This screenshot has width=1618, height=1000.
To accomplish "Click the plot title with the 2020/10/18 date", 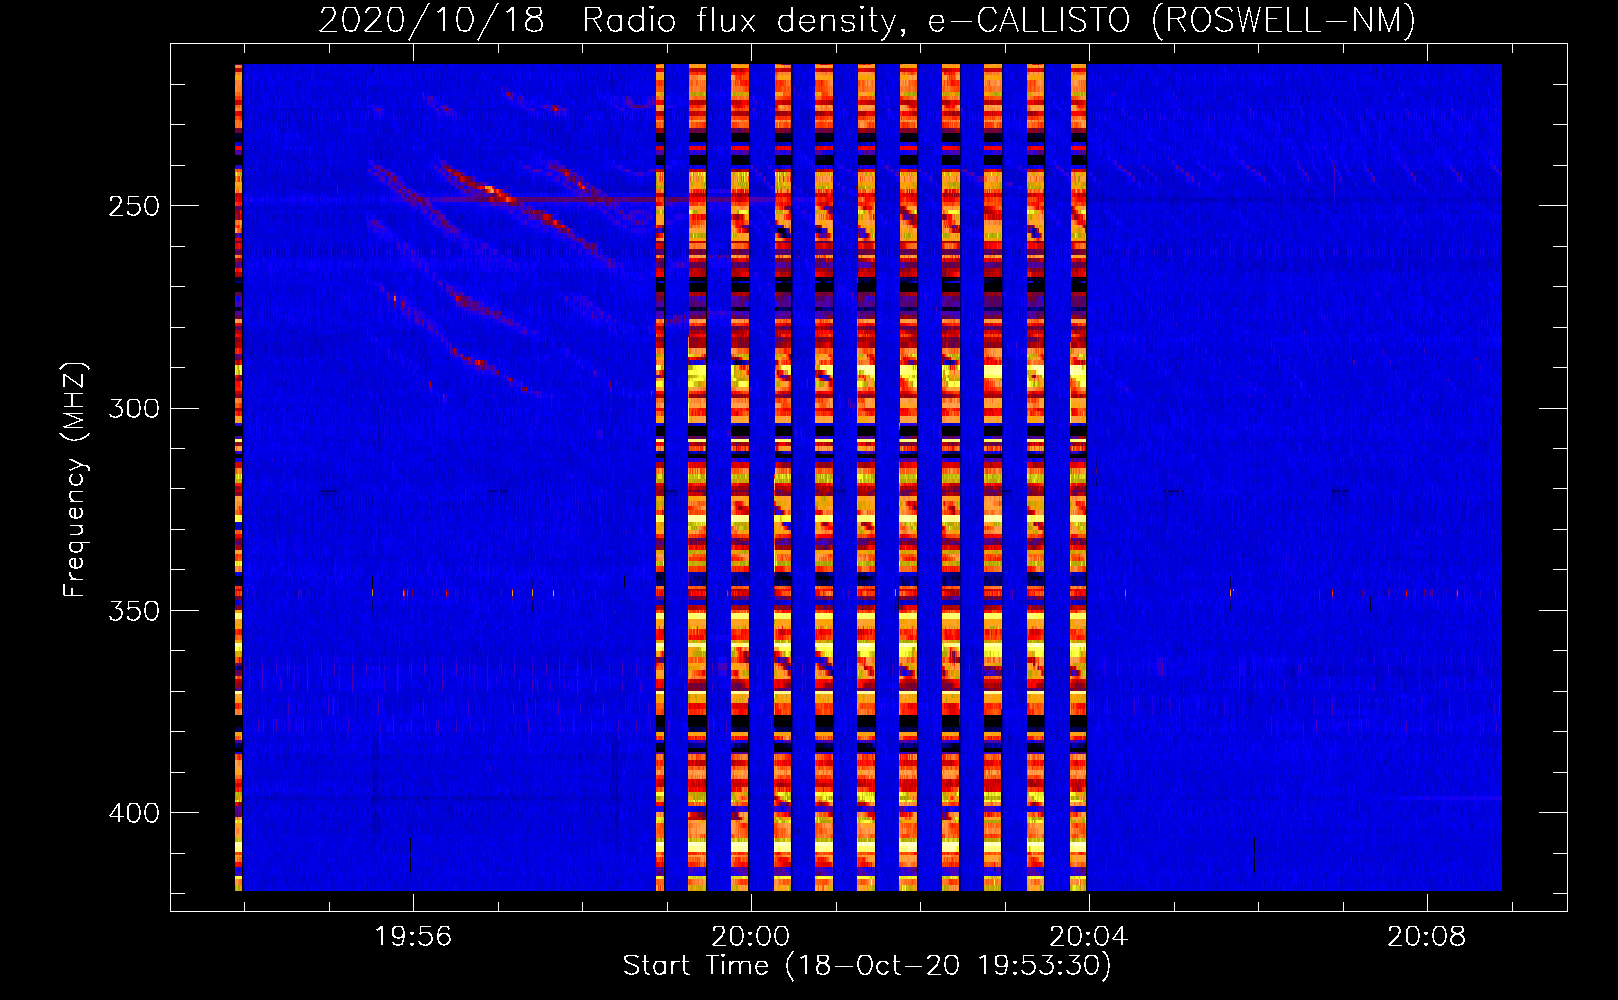I will click(867, 20).
